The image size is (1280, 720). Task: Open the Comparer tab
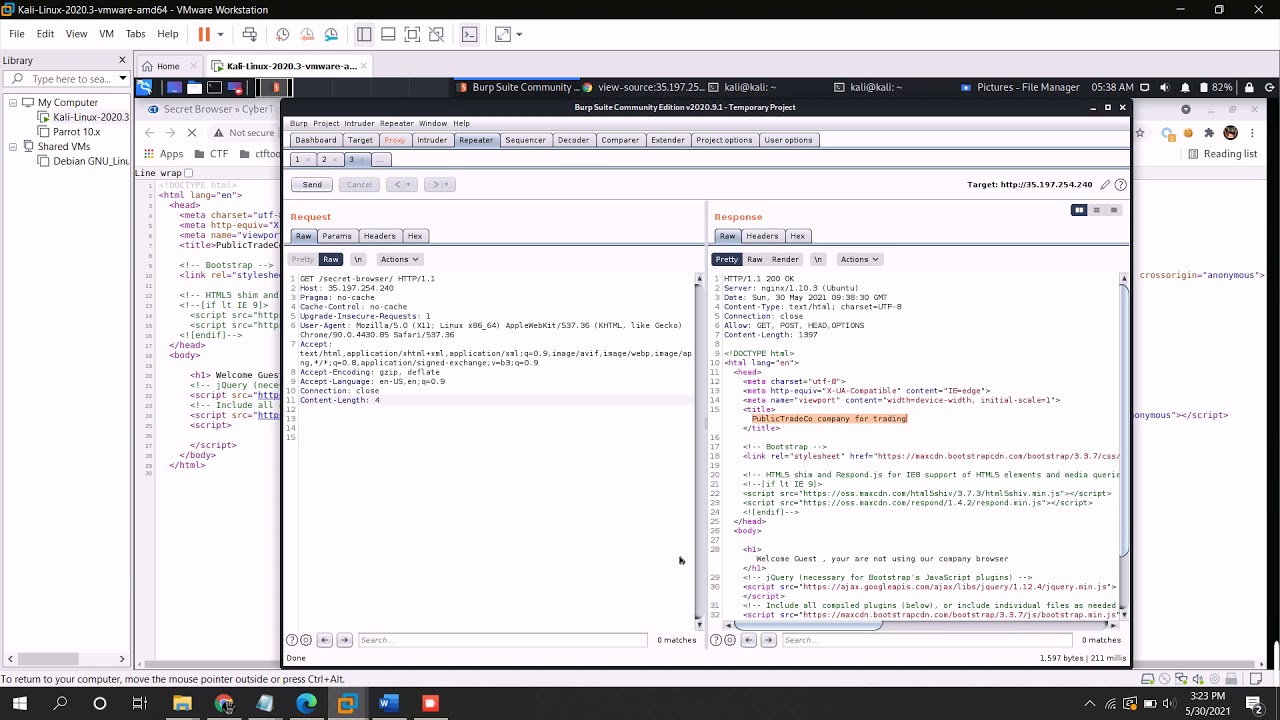coord(620,140)
